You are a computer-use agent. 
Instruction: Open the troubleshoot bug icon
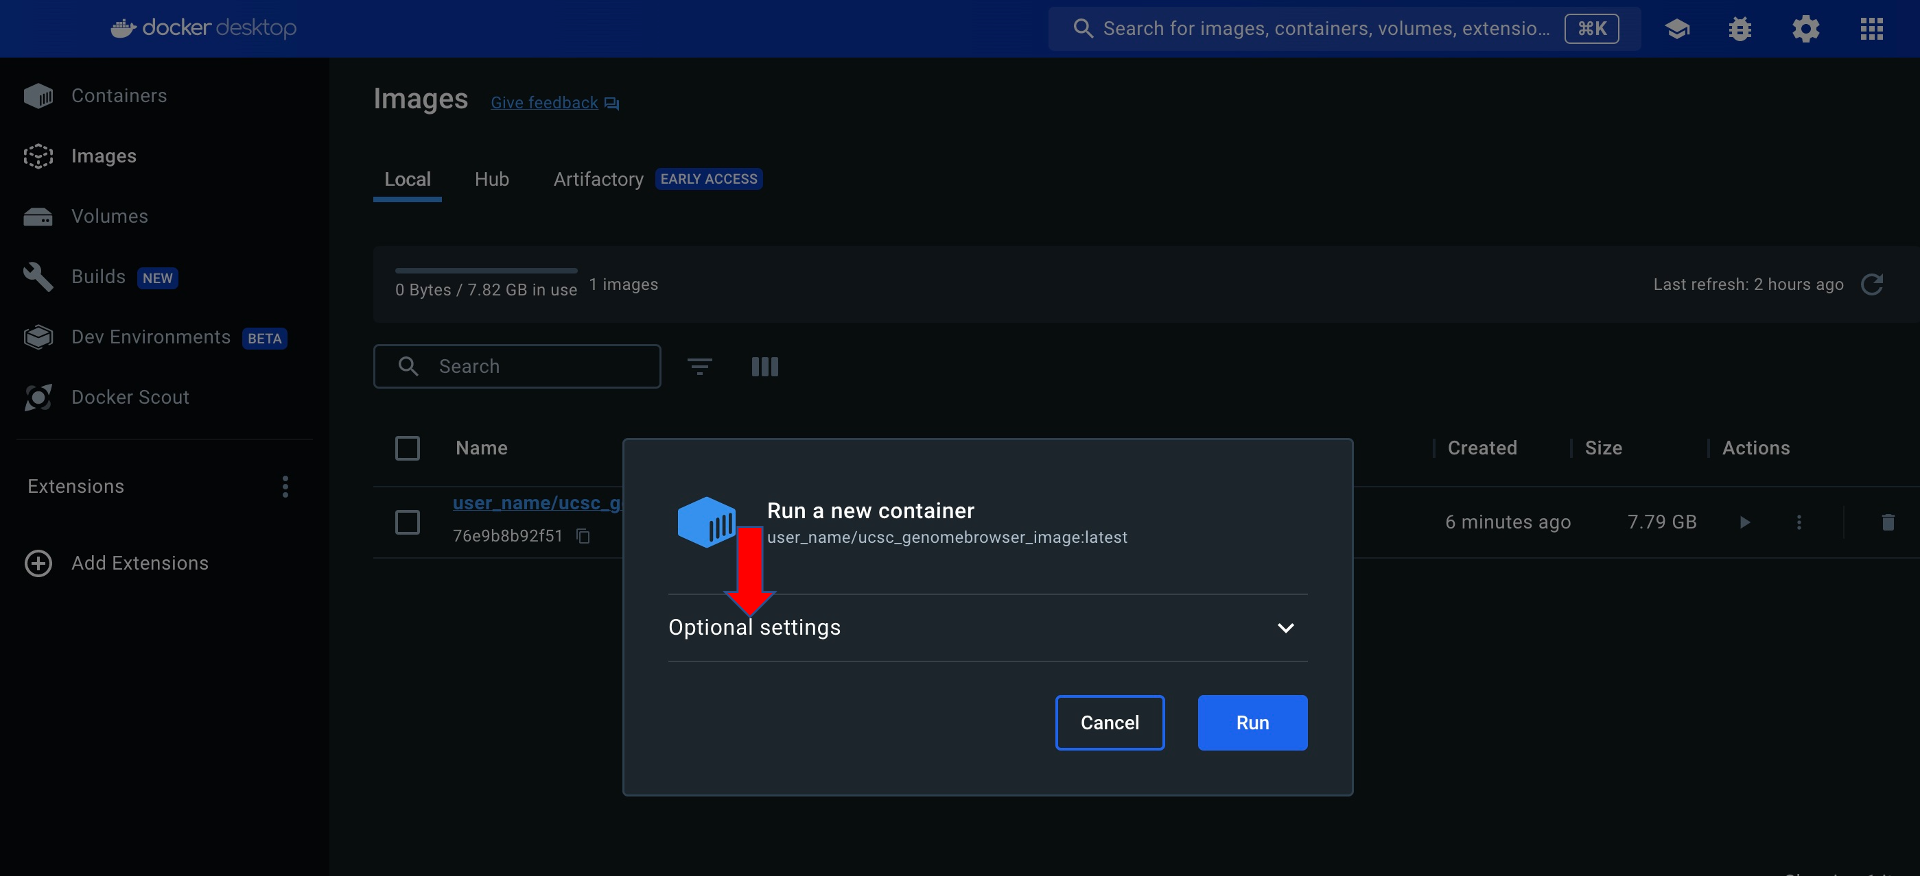1740,29
